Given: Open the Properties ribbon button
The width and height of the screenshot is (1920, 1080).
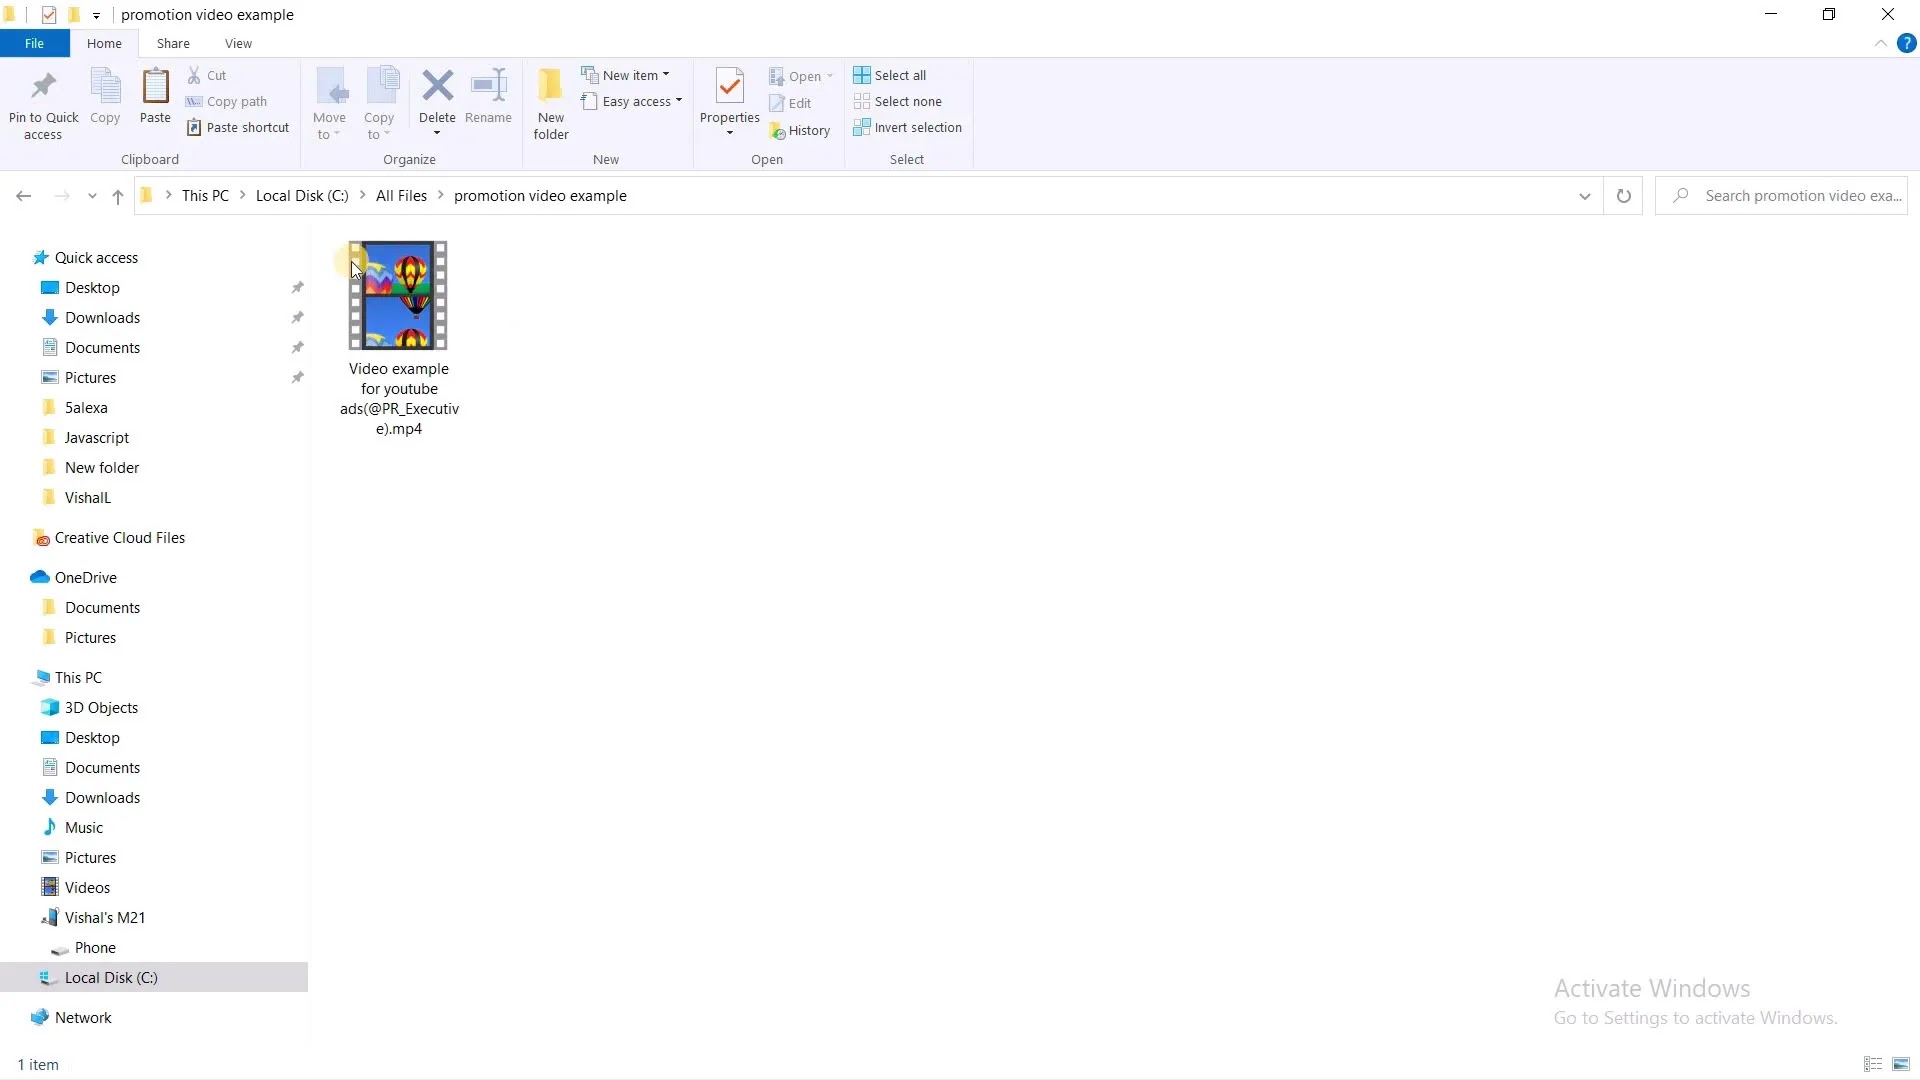Looking at the screenshot, I should point(729,87).
